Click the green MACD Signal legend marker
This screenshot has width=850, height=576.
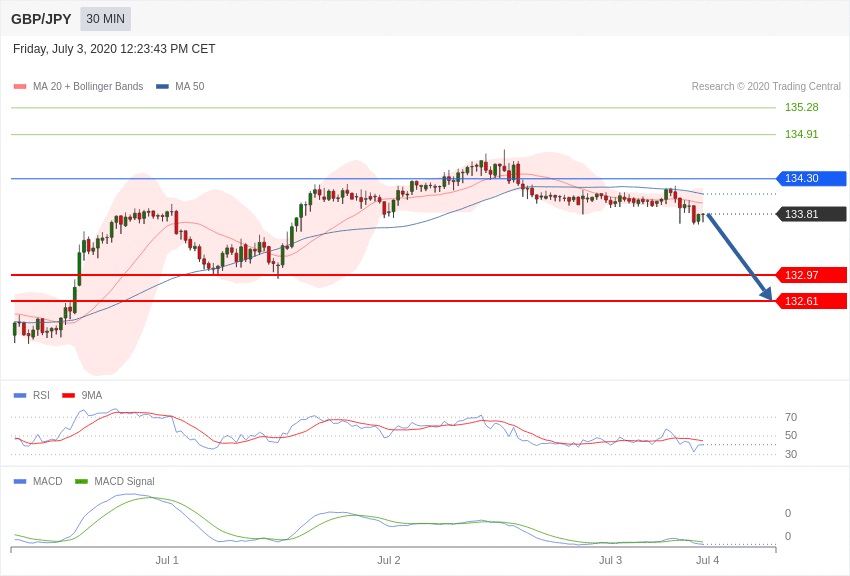81,482
